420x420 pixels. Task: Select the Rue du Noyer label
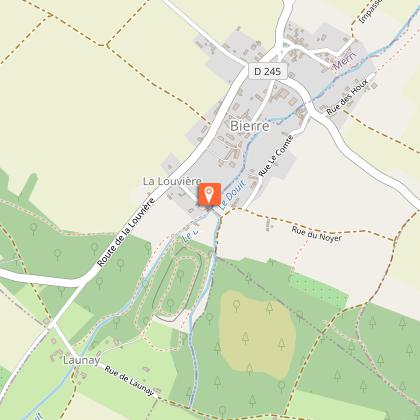317,234
